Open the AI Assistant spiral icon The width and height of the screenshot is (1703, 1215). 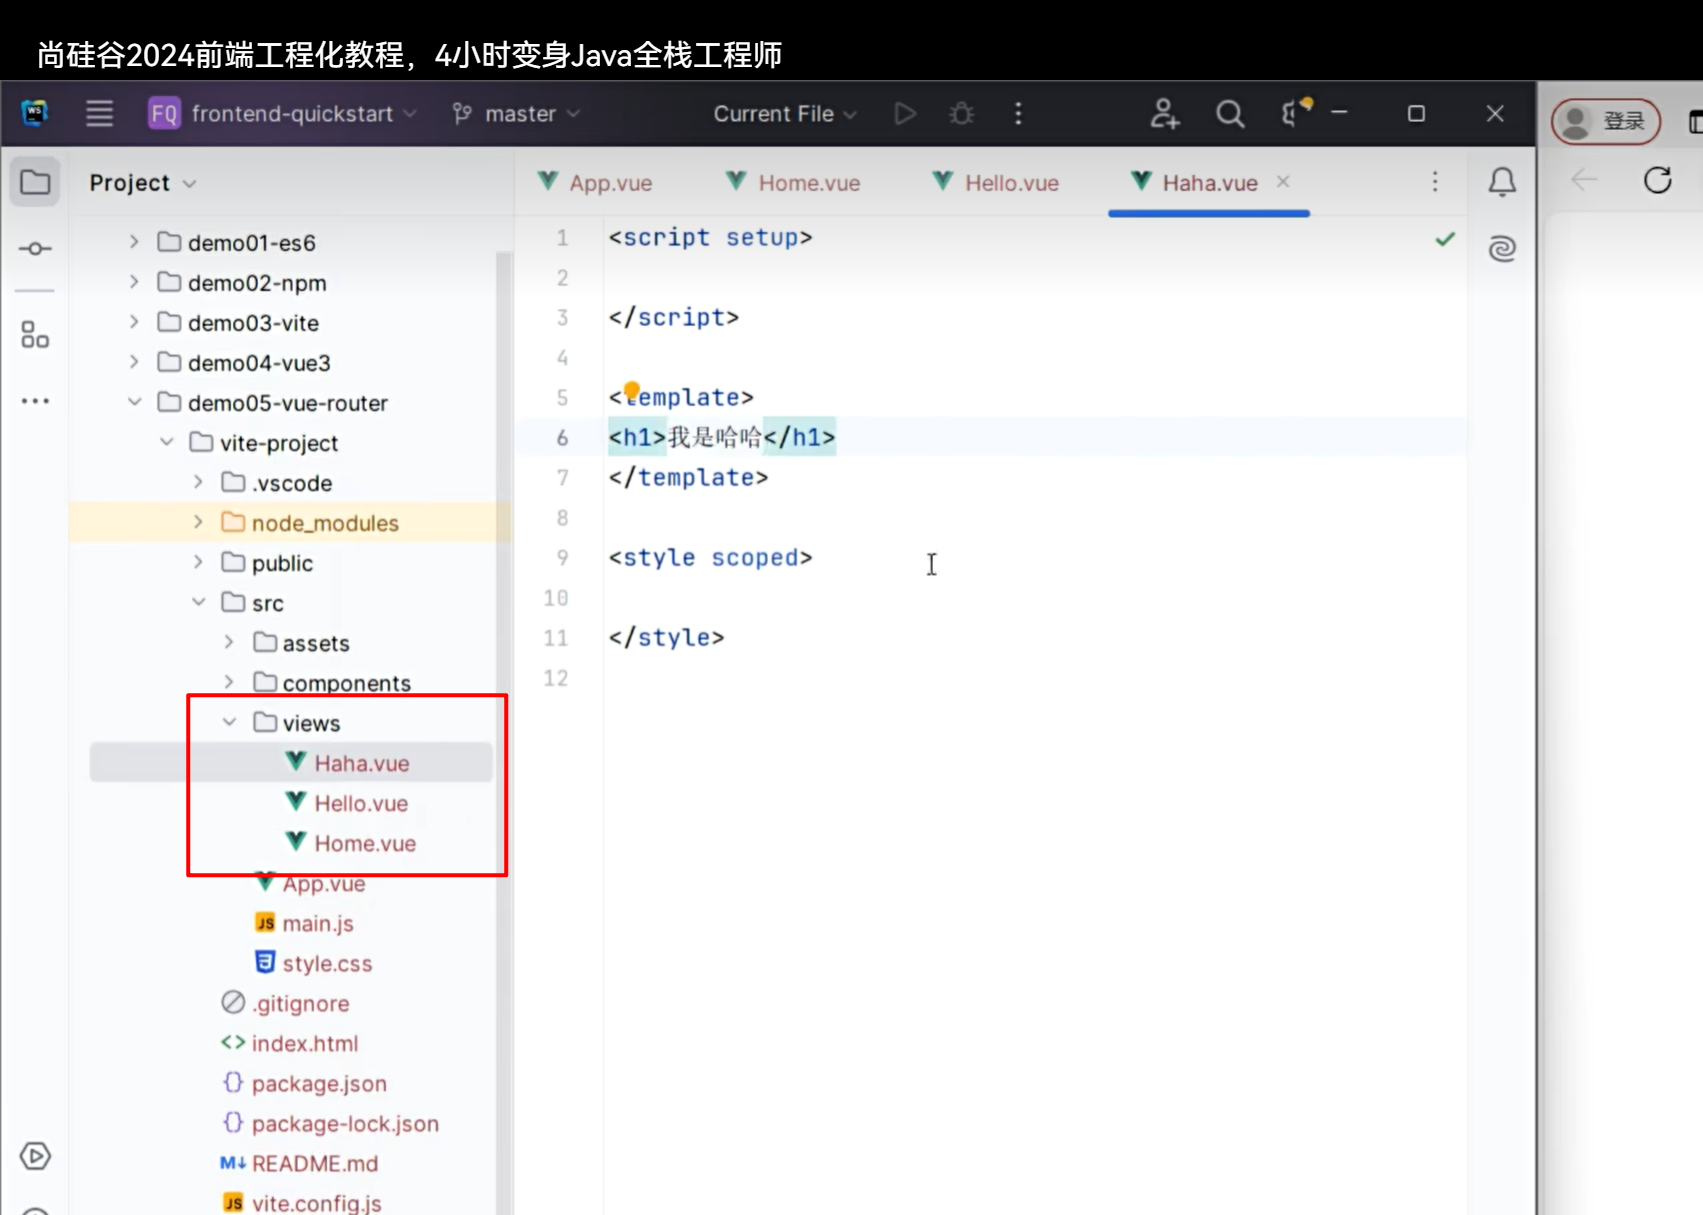[1502, 248]
